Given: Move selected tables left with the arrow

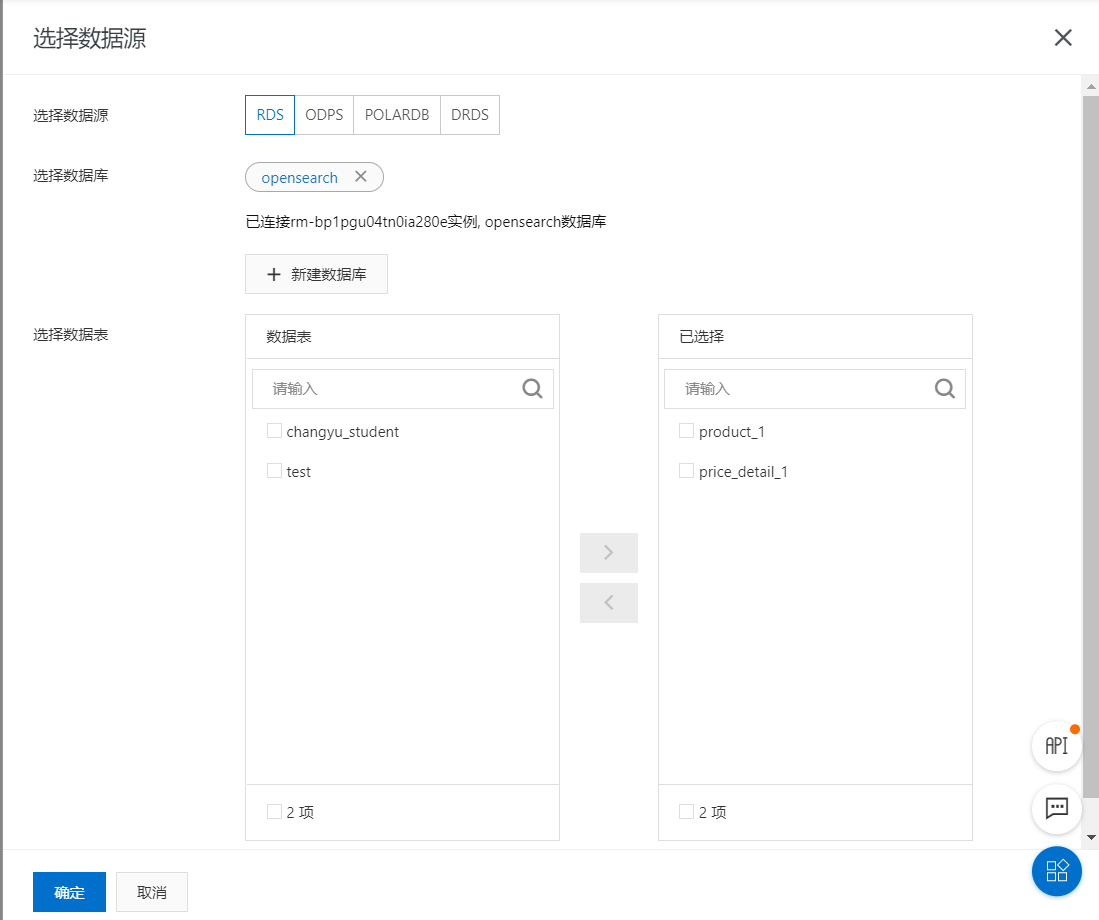Looking at the screenshot, I should [x=608, y=603].
